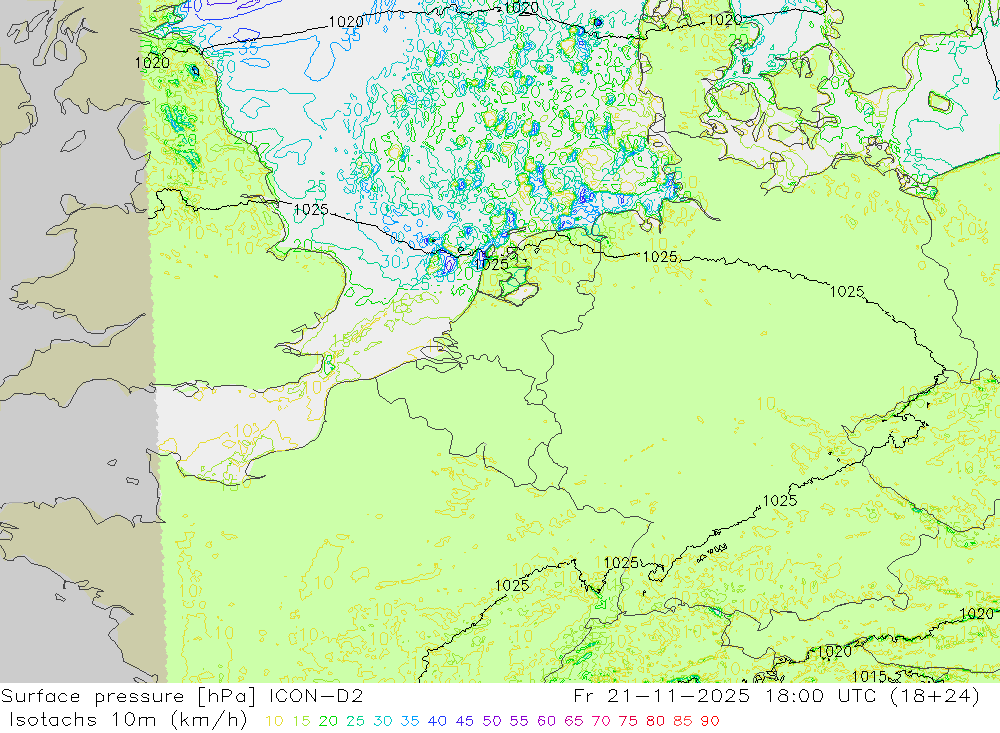
Task: Select legend value 70 in isotachs scale
Action: pos(601,721)
